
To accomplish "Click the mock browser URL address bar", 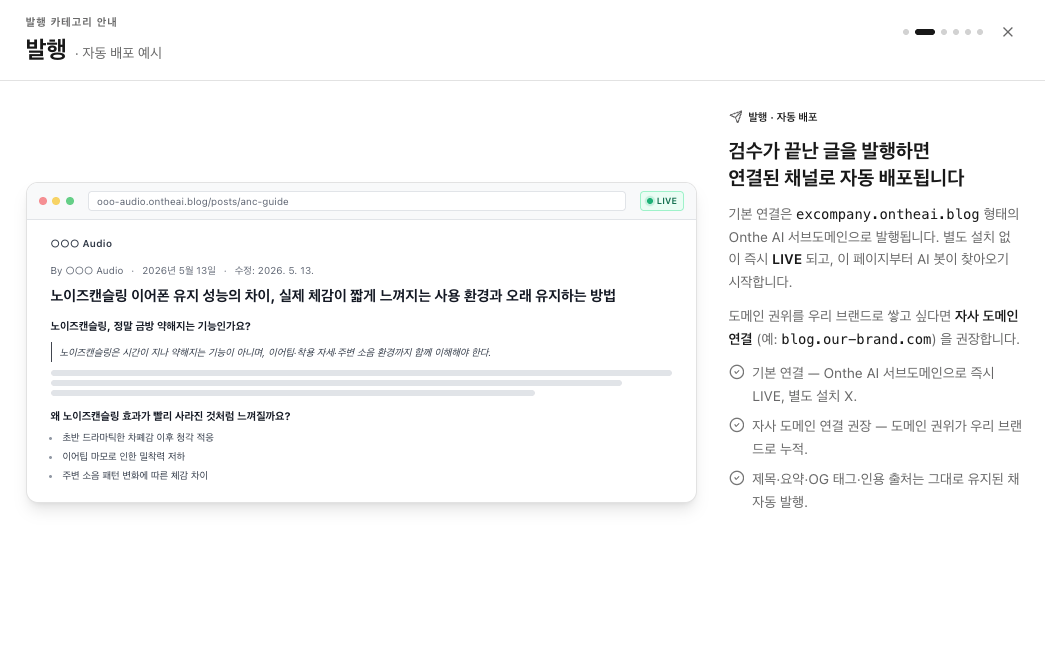I will [357, 201].
